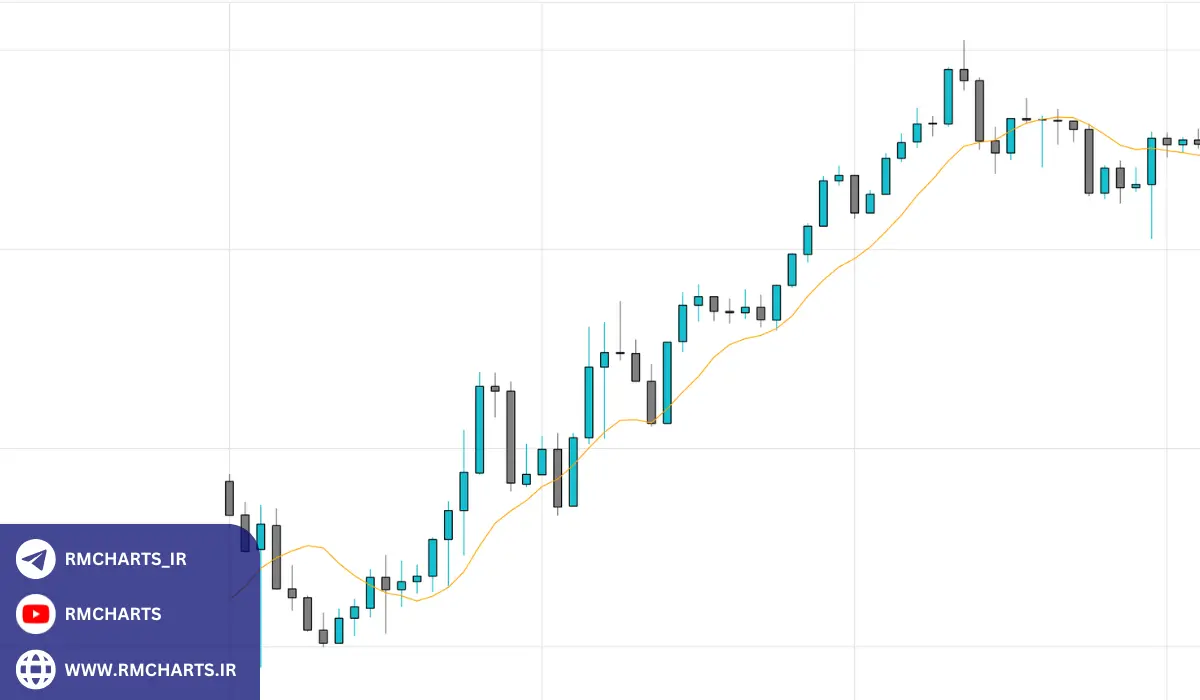This screenshot has height=700, width=1200.
Task: Visit the WWW.RMCHARTS.IR website link
Action: click(x=150, y=669)
